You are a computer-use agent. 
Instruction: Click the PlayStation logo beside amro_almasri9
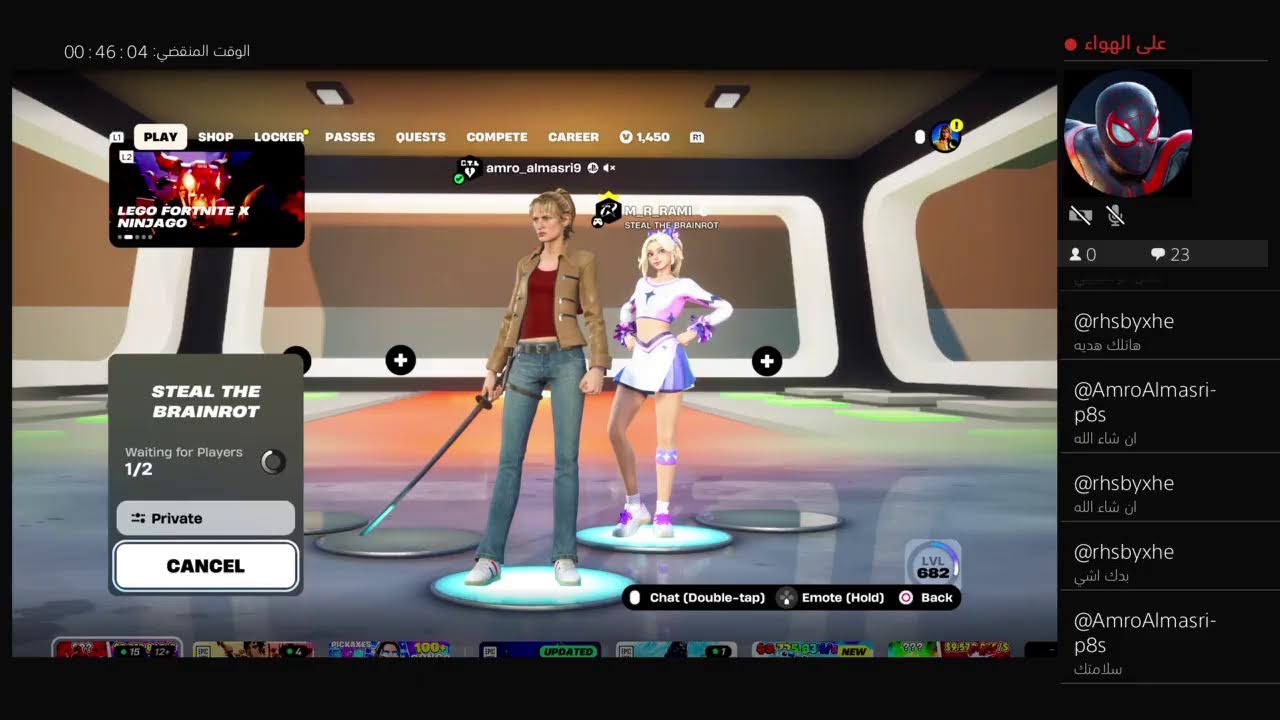pyautogui.click(x=593, y=168)
